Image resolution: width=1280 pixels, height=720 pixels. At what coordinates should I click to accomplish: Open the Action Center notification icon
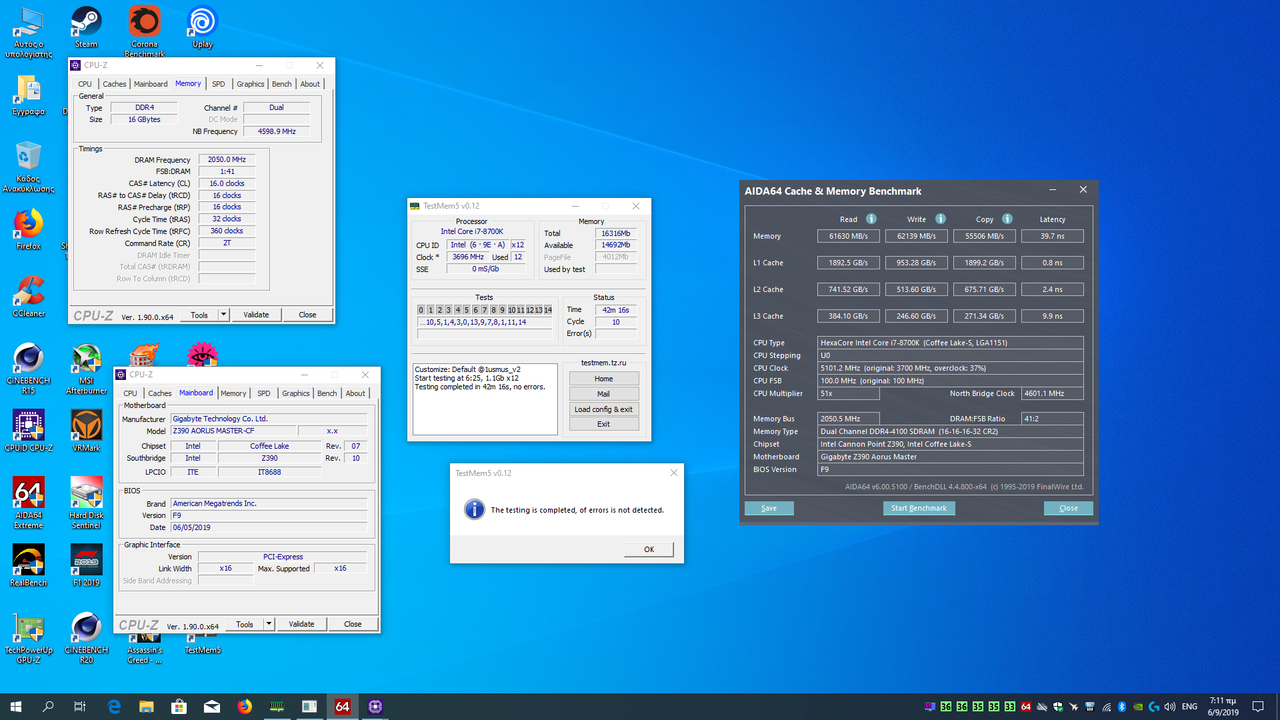[1258, 706]
